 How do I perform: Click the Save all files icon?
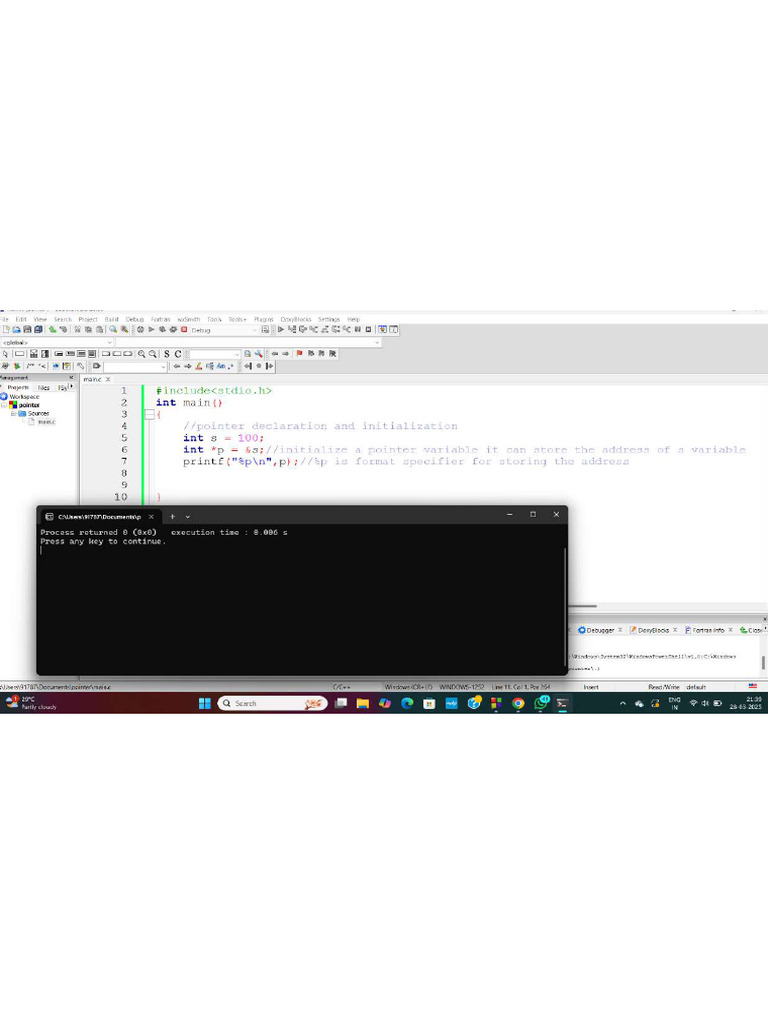pyautogui.click(x=39, y=329)
